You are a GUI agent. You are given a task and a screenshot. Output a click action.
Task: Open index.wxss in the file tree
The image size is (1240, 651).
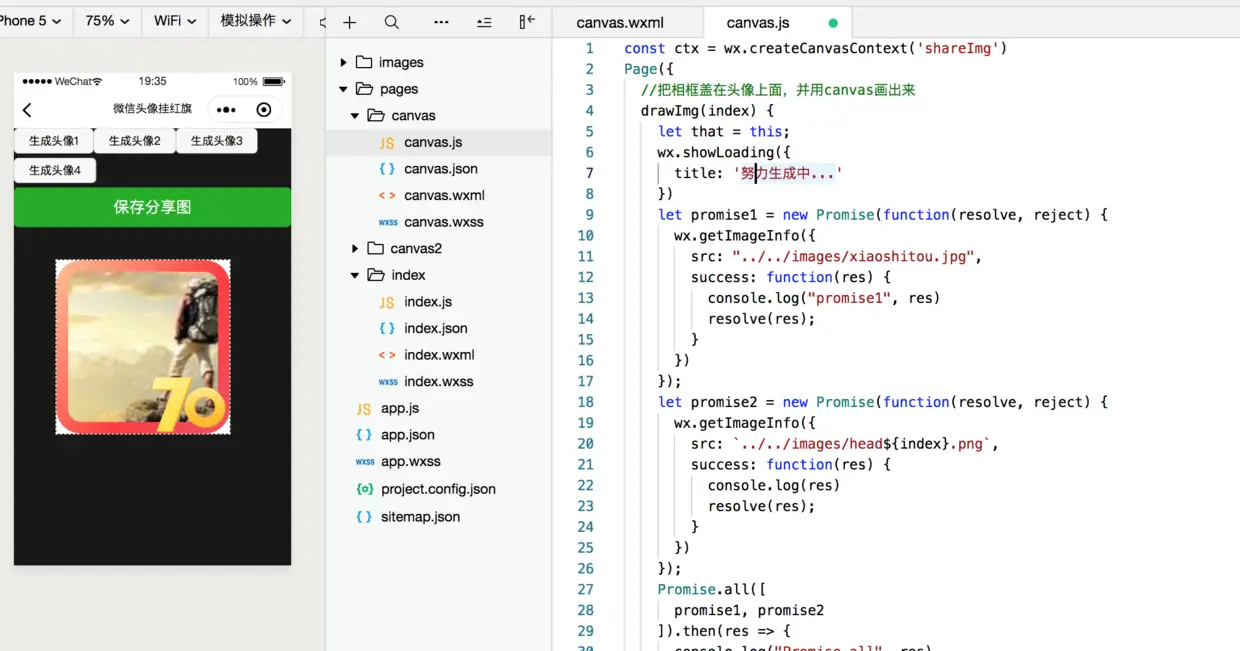(439, 381)
